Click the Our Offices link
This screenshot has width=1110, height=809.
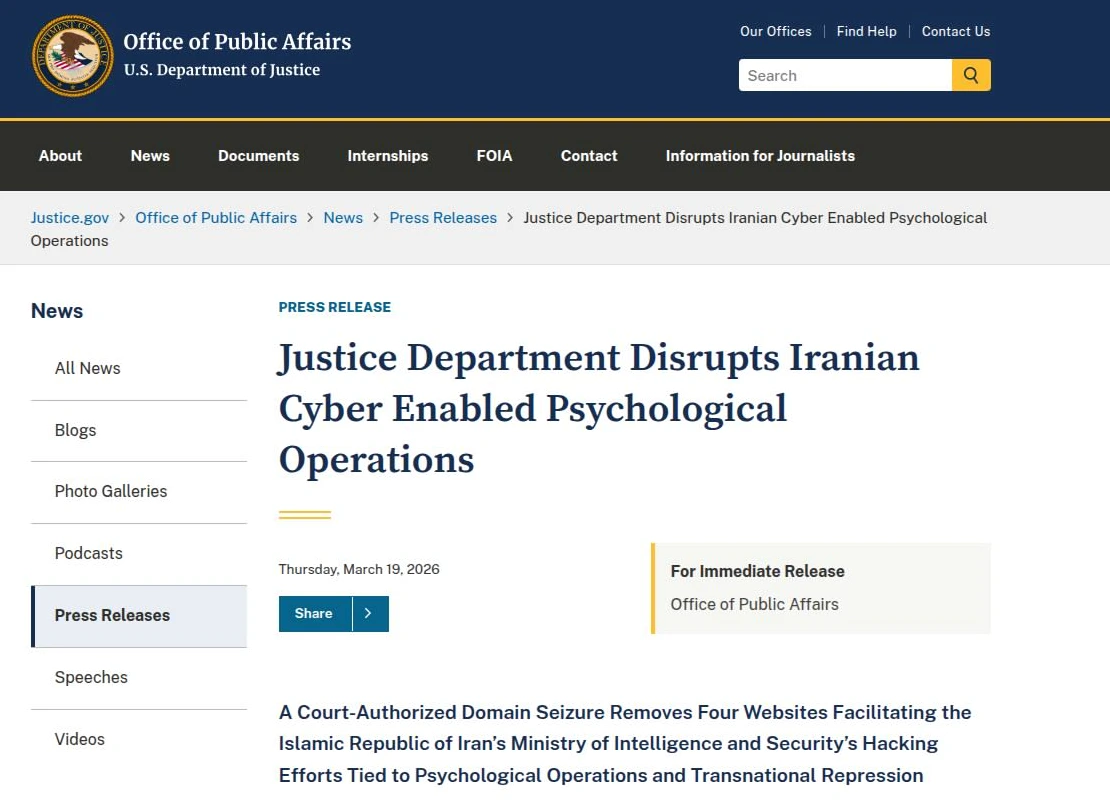775,31
